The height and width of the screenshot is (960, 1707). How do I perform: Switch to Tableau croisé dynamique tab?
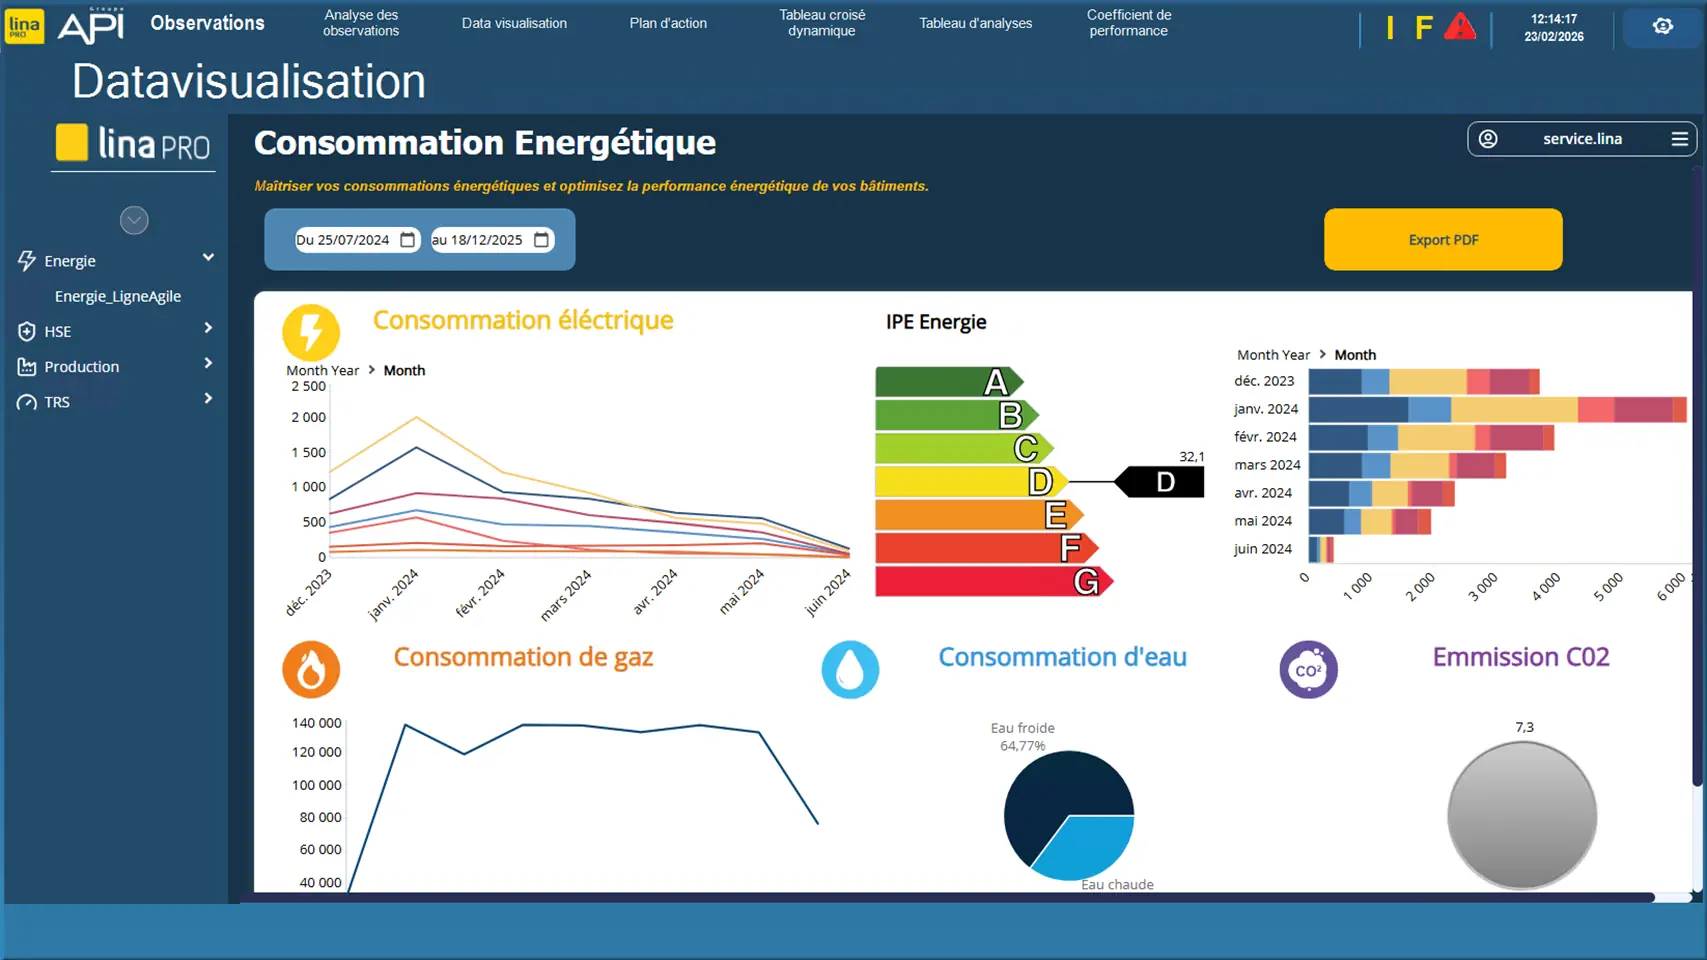(x=822, y=23)
